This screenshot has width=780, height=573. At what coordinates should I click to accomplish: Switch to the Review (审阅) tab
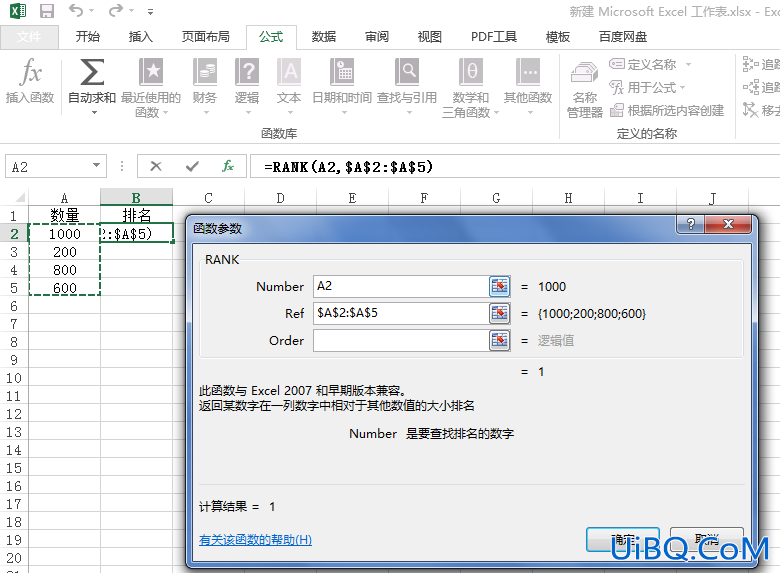tap(377, 37)
